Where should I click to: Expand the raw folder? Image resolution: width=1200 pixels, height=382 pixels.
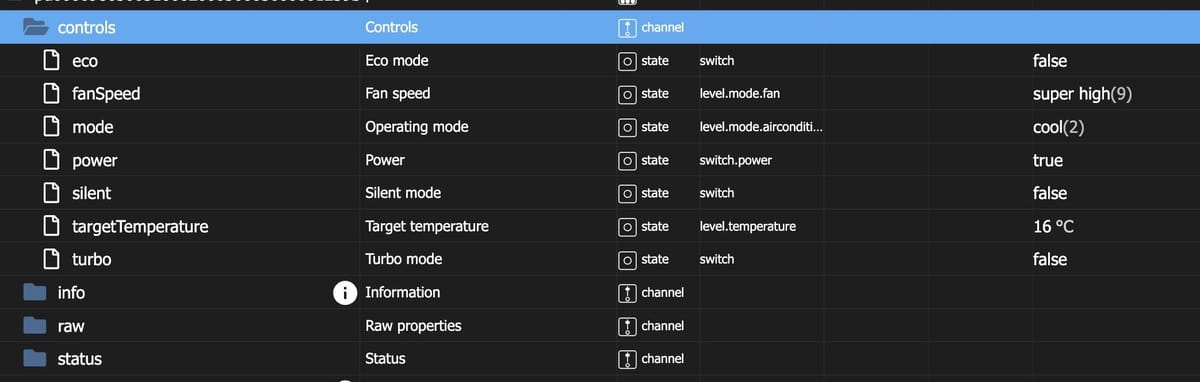pos(35,325)
